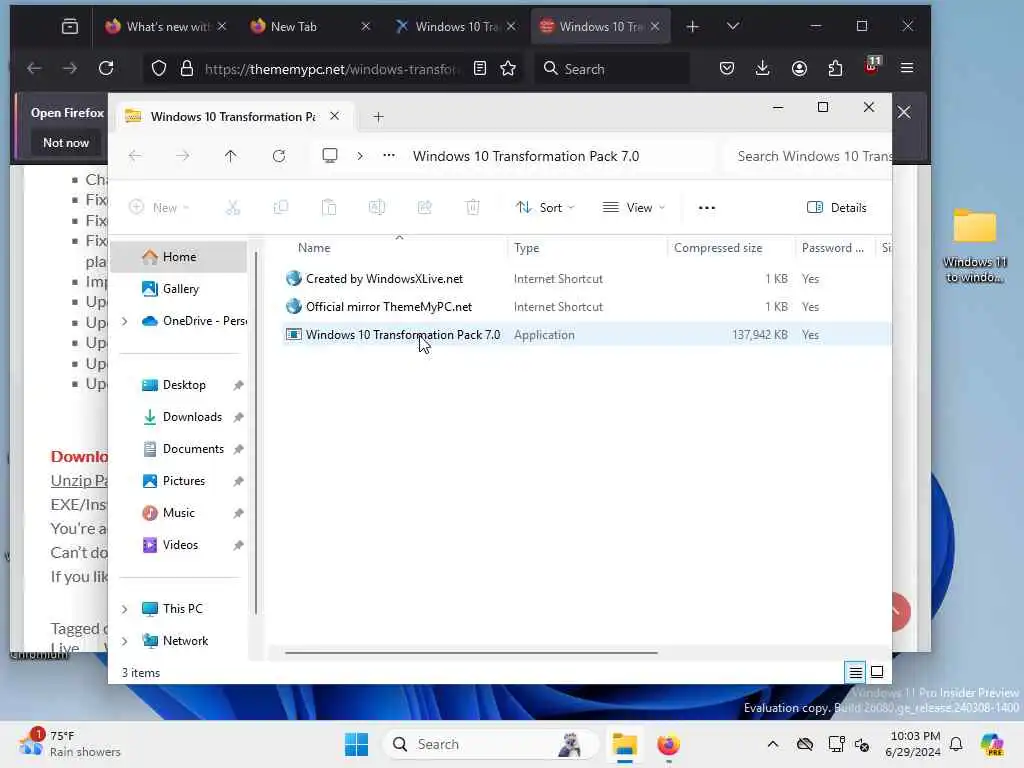The height and width of the screenshot is (768, 1024).
Task: Open the New item dropdown
Action: [x=159, y=208]
